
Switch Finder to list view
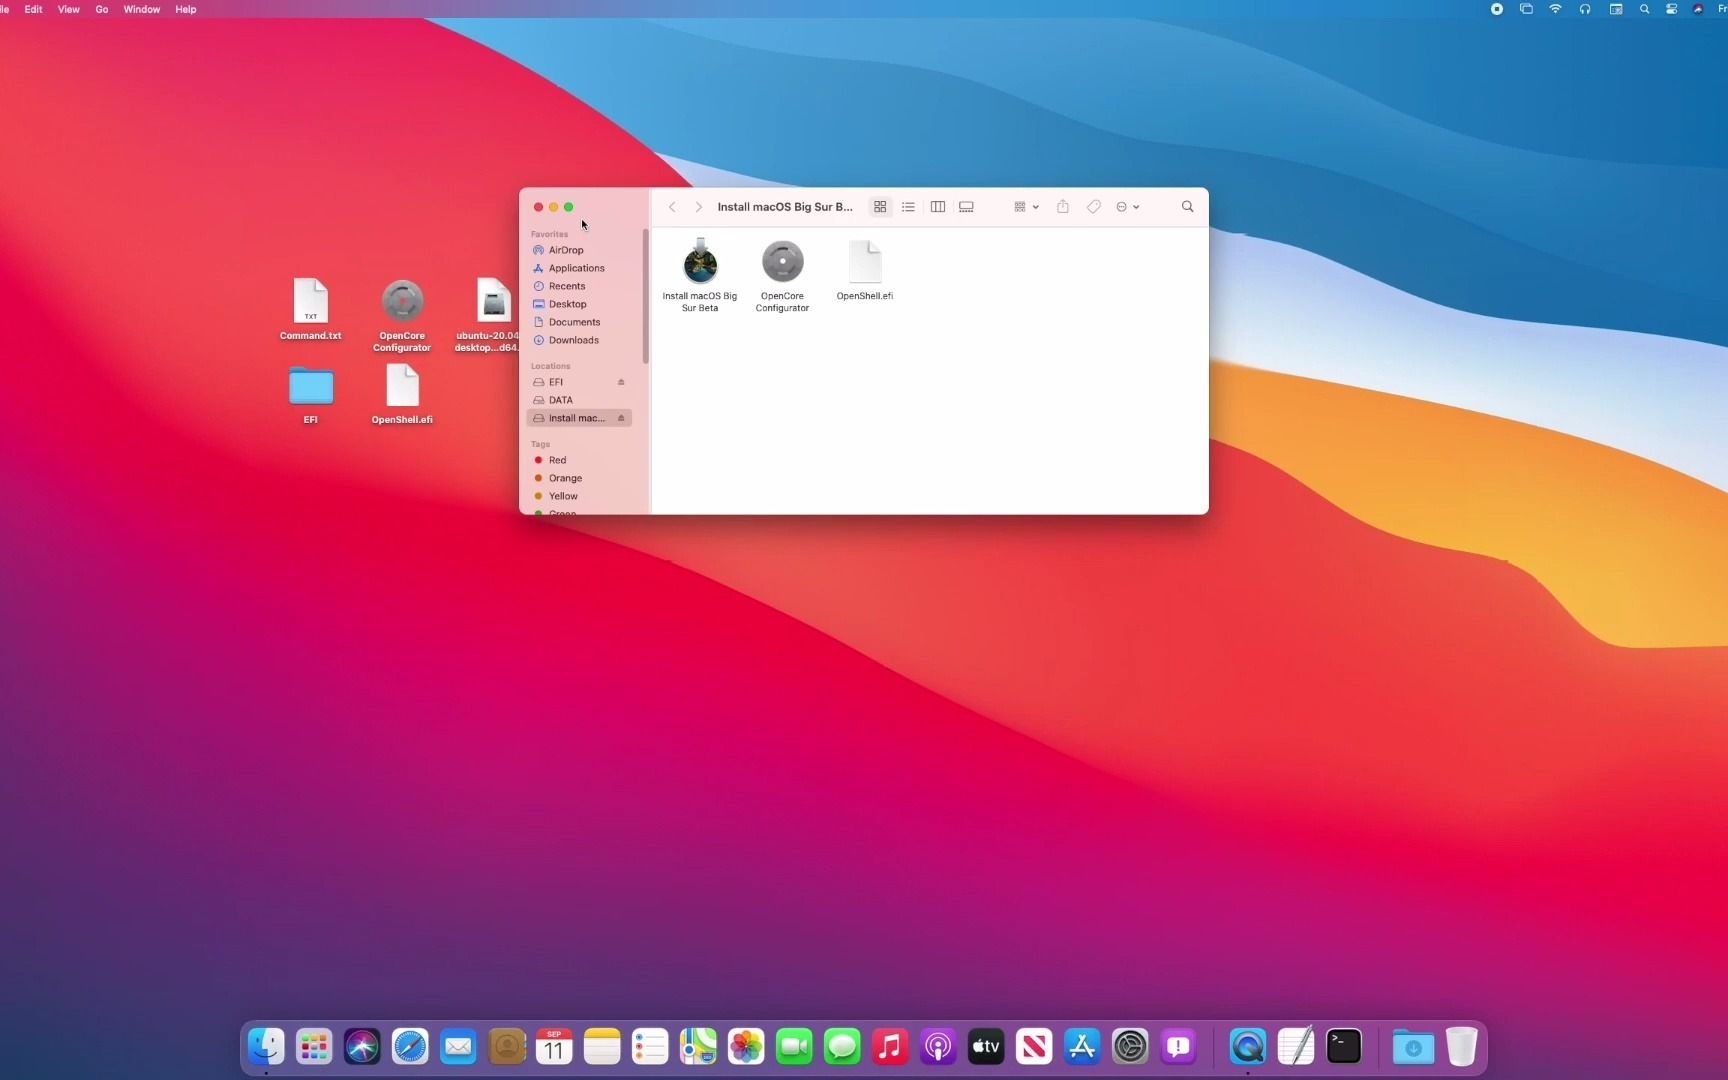click(x=908, y=206)
